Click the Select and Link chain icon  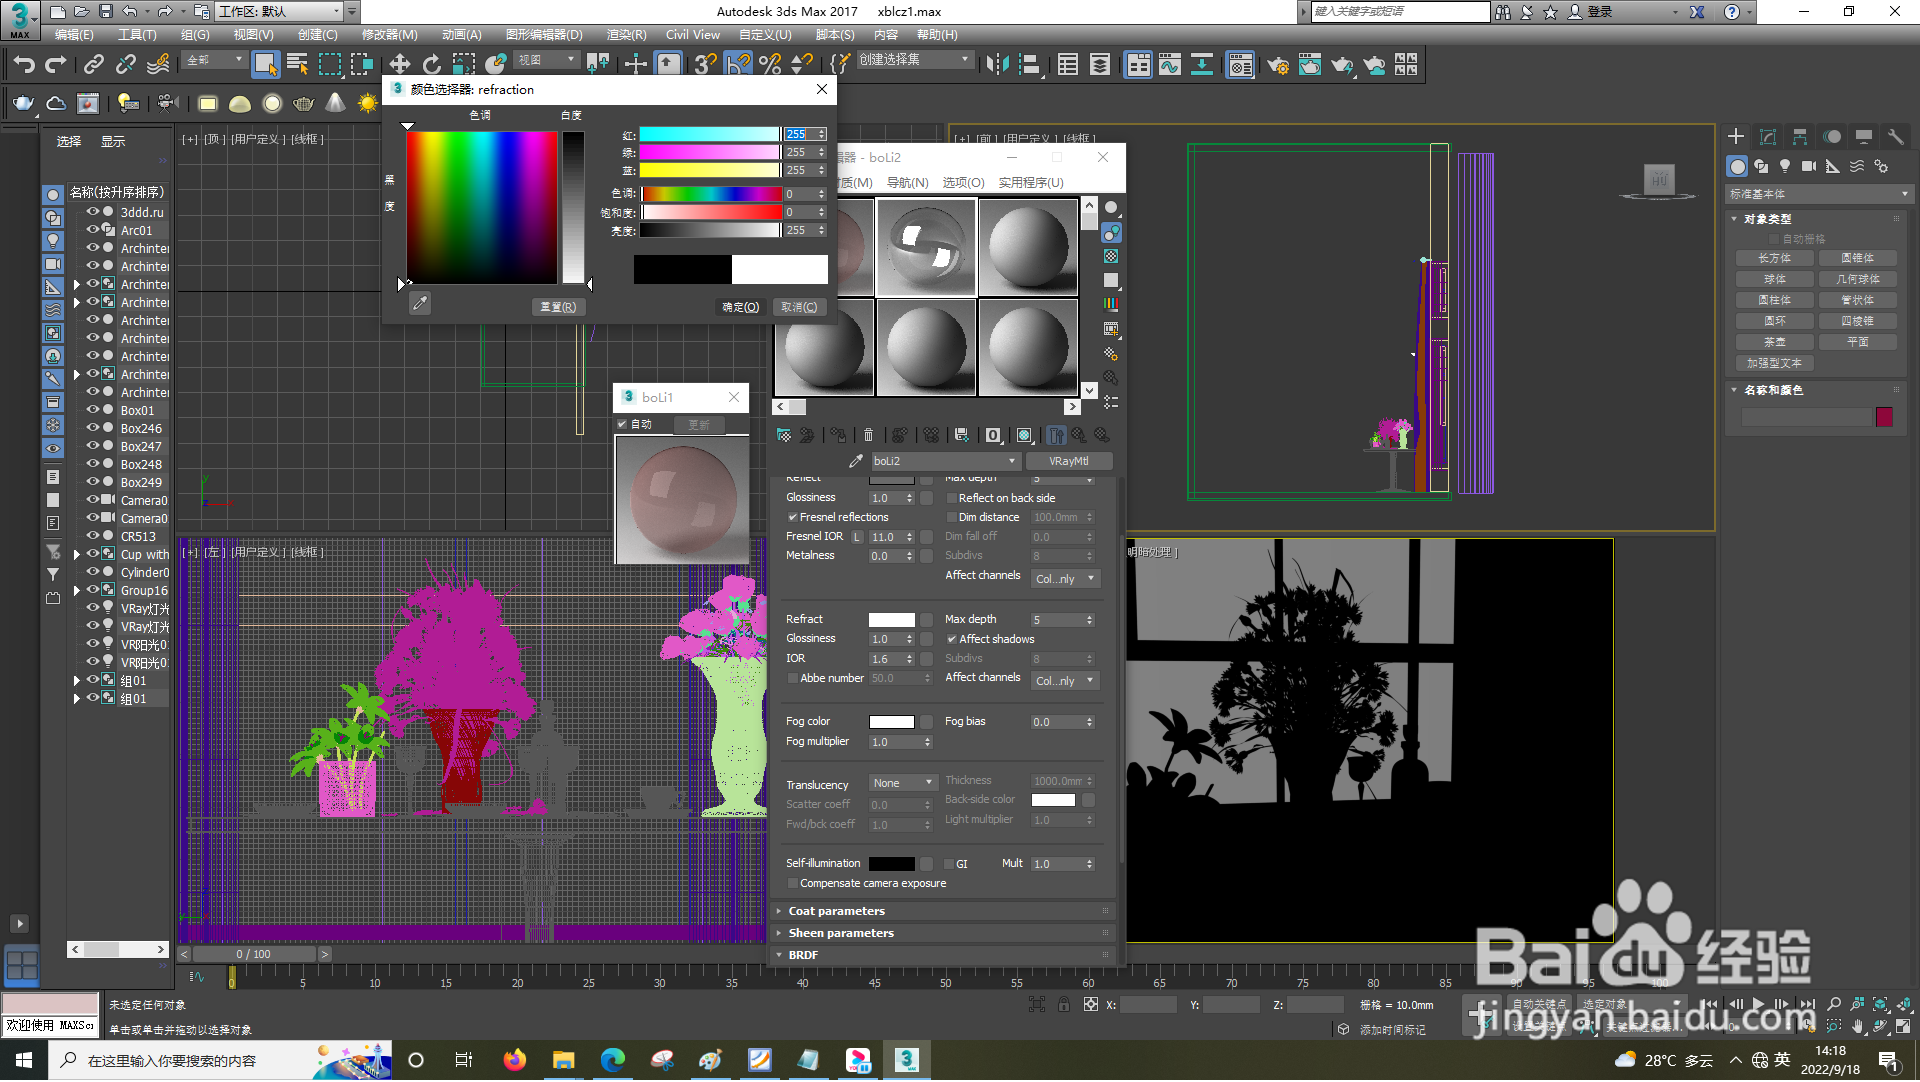click(x=93, y=65)
